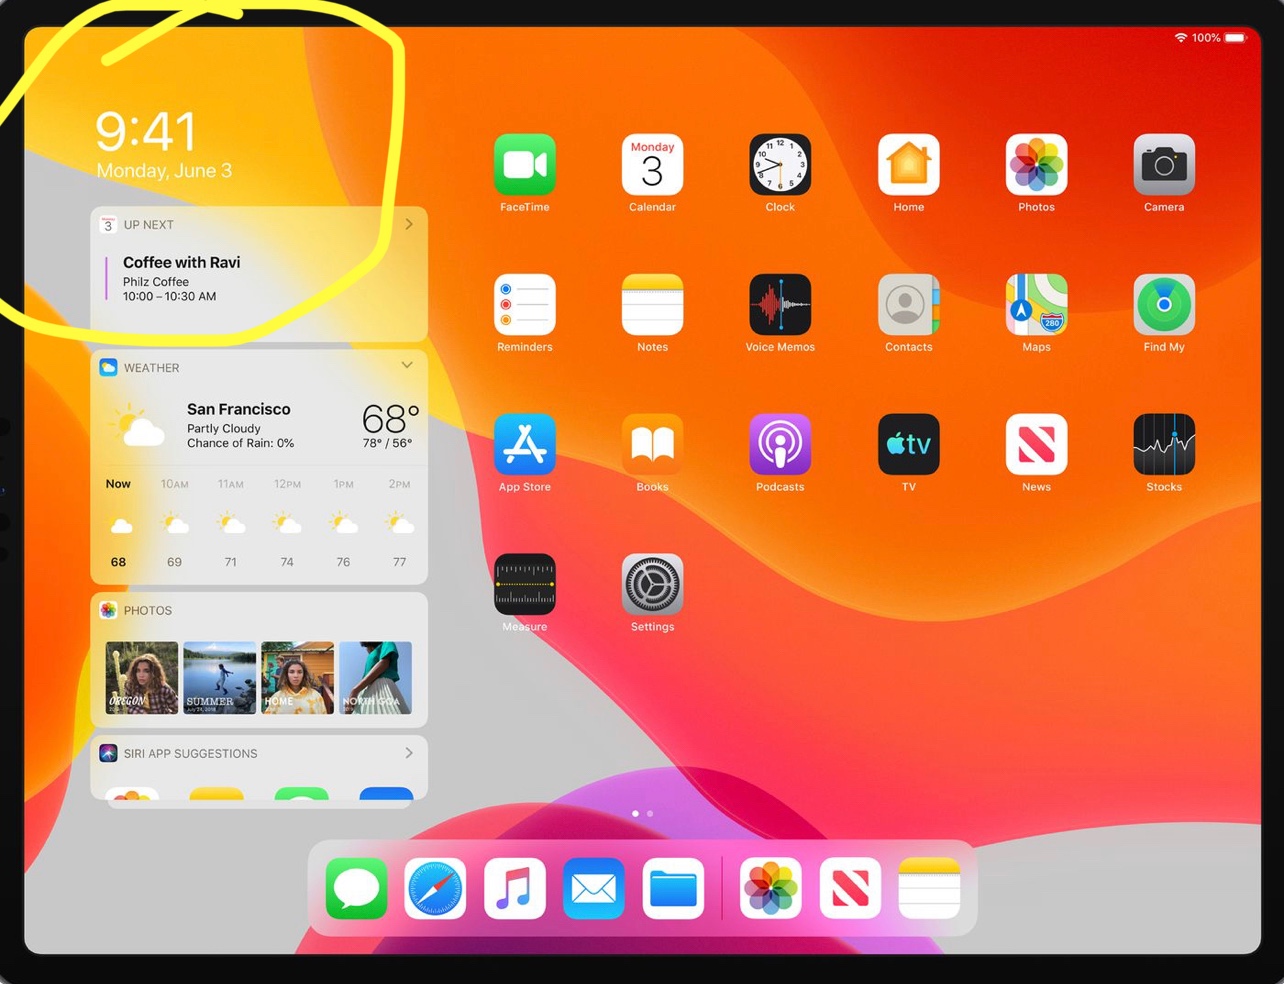Open Reminders
The image size is (1284, 984).
click(524, 305)
